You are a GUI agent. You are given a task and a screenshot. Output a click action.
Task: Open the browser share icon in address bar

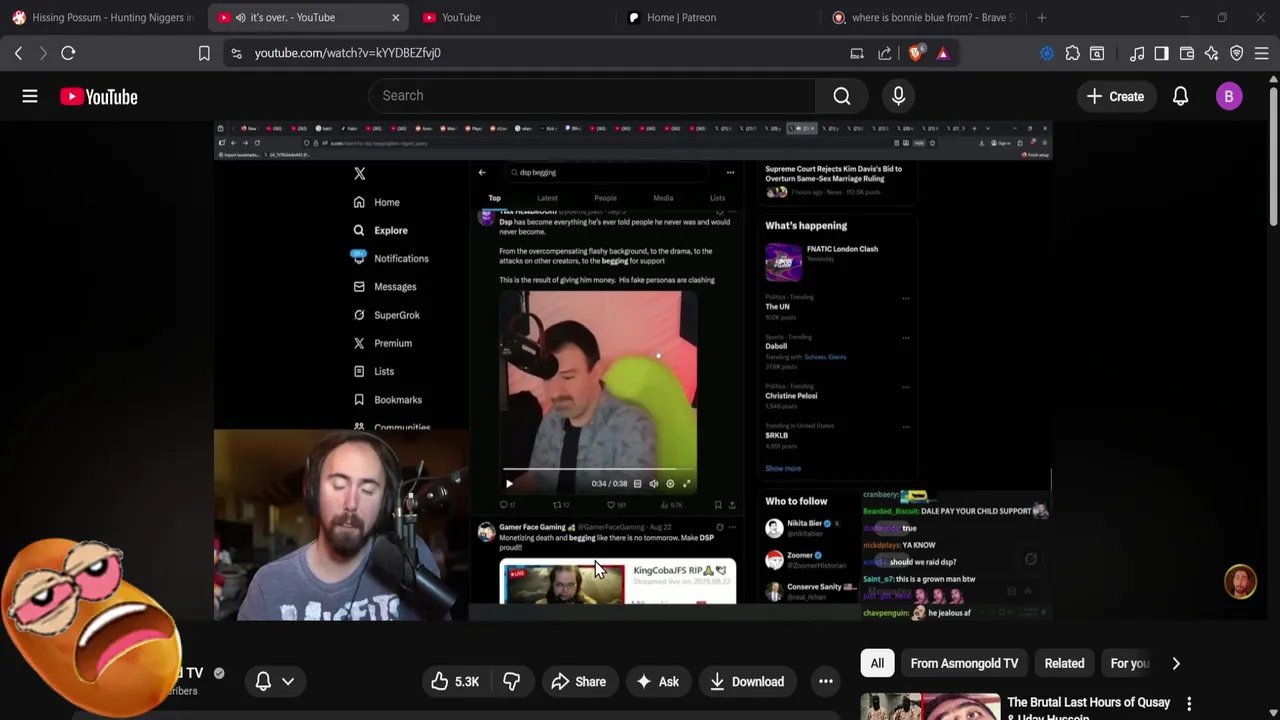(x=885, y=53)
